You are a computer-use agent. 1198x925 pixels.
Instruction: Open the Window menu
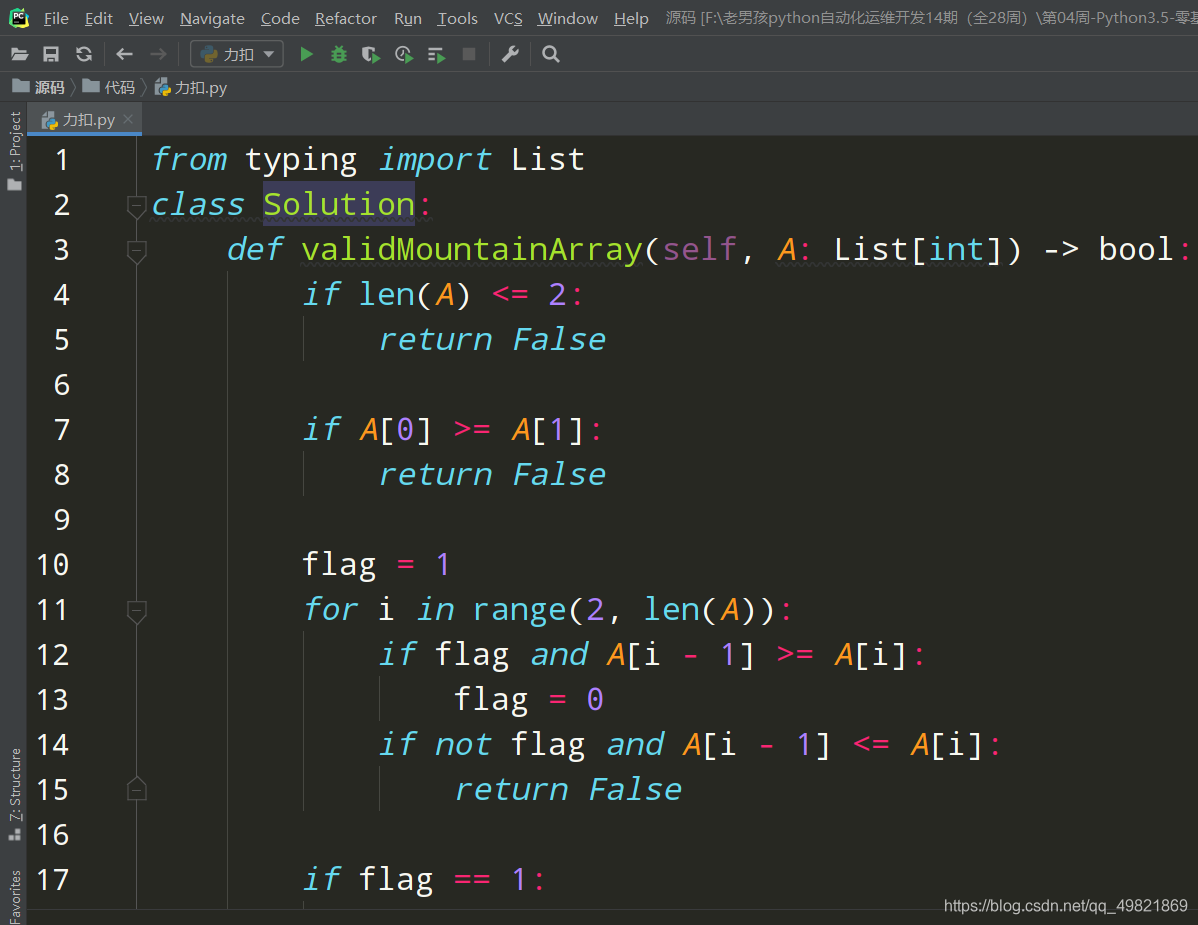(567, 18)
